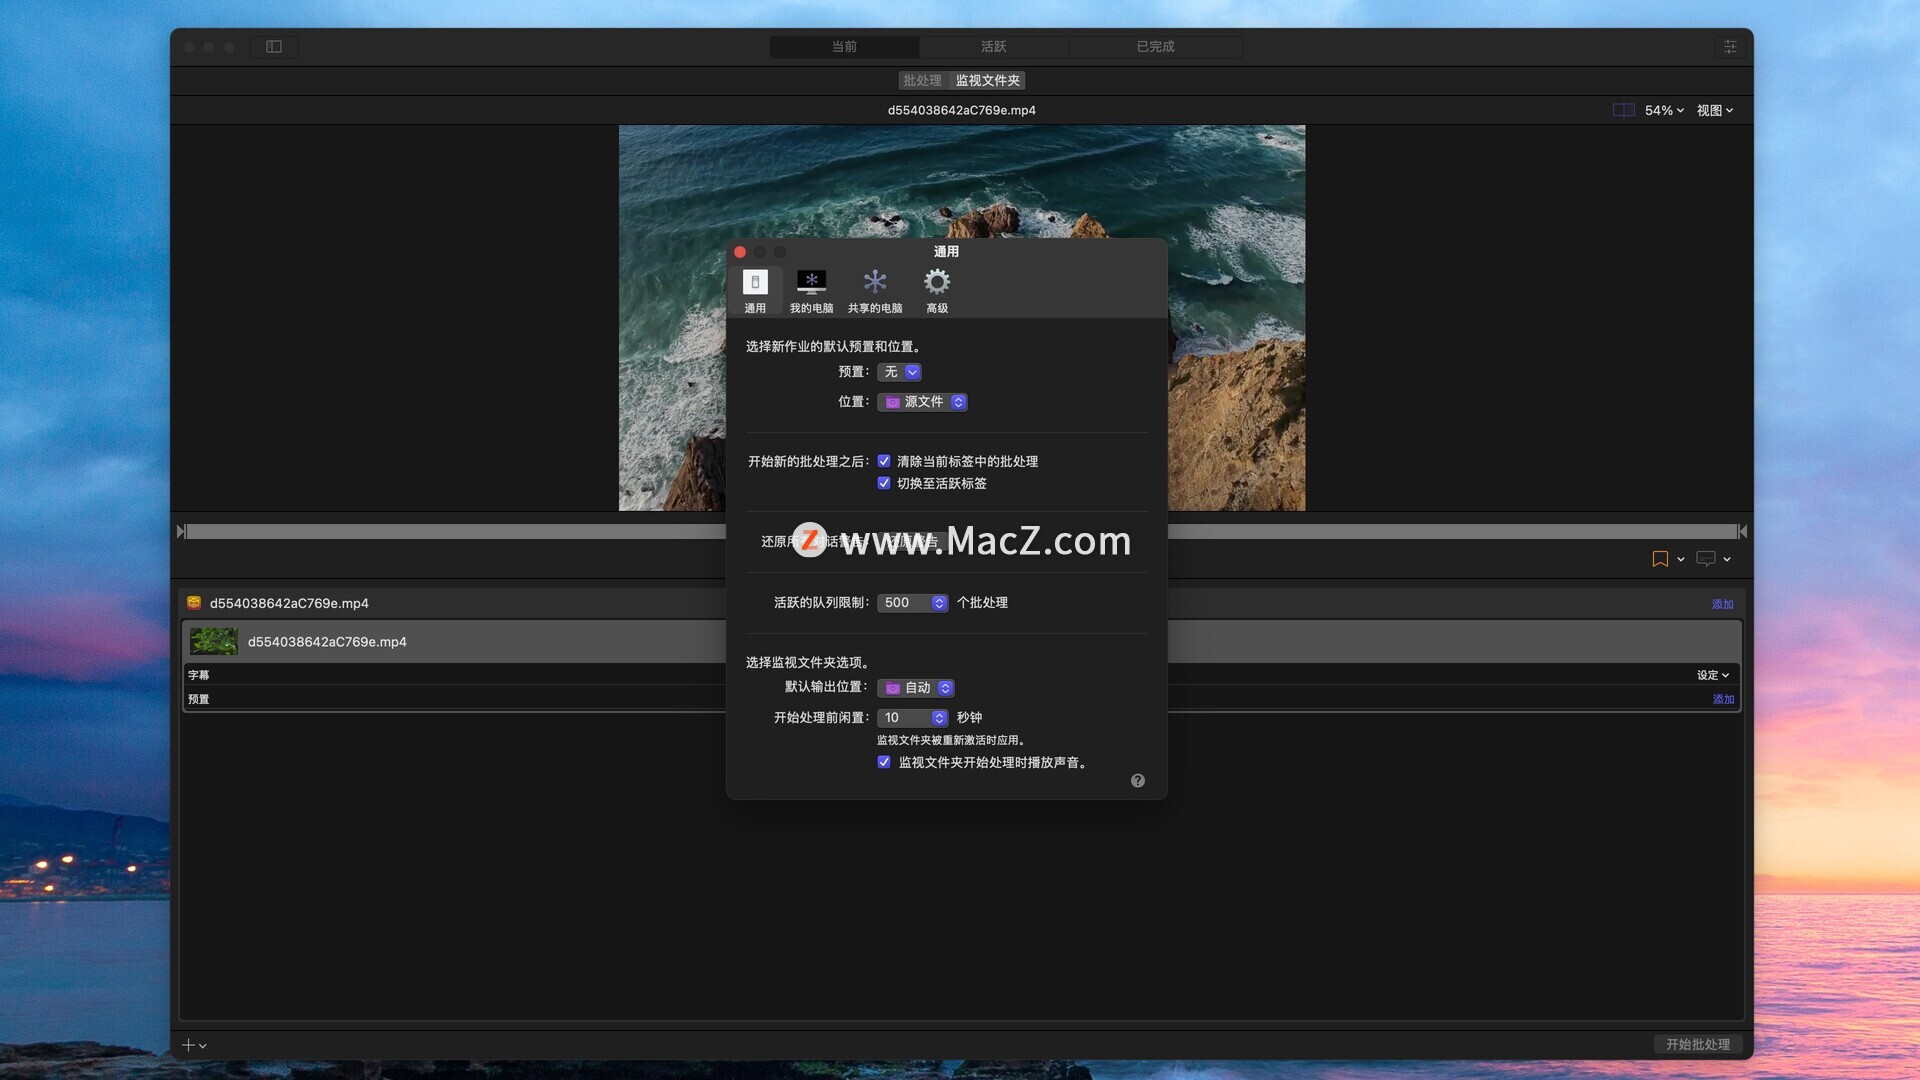This screenshot has width=1920, height=1080.
Task: Click the preview timeline scrubber bar
Action: coord(450,531)
